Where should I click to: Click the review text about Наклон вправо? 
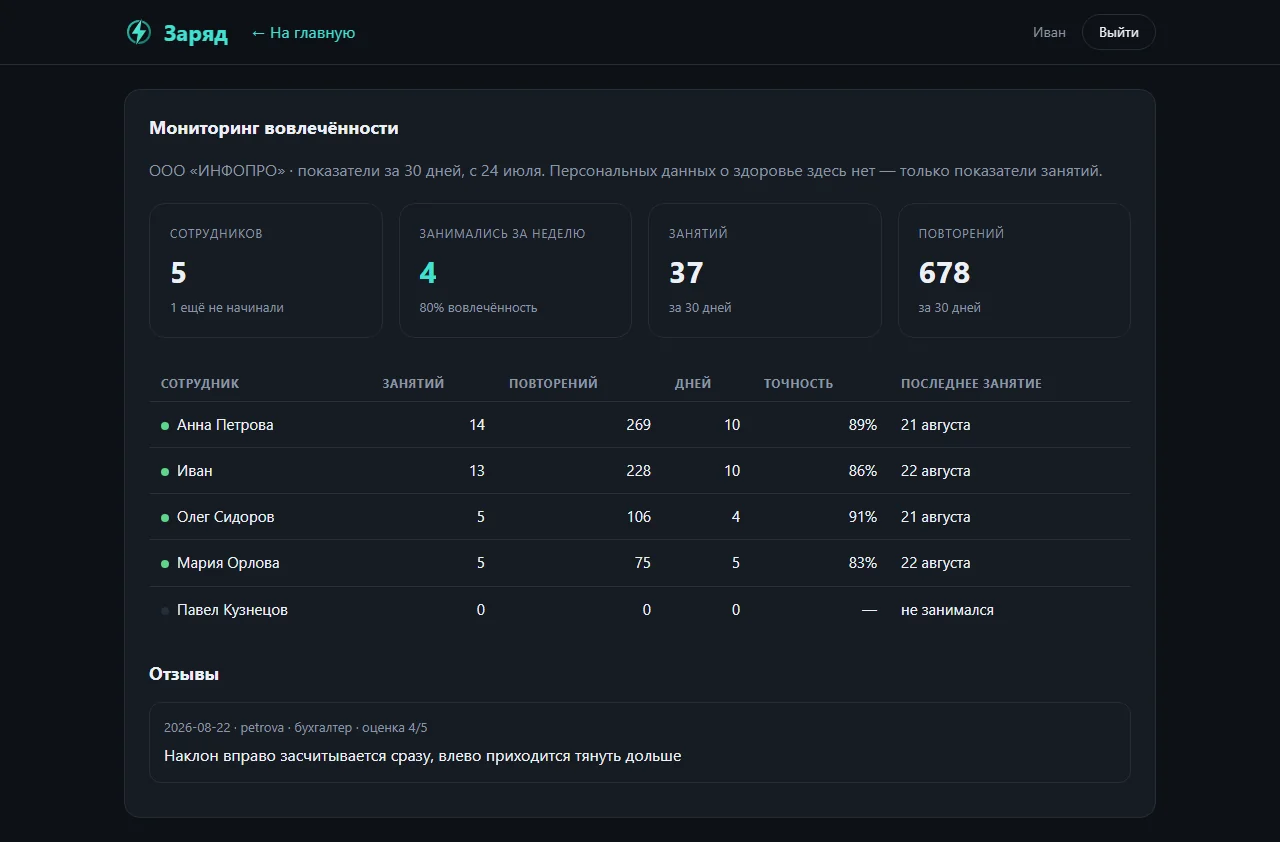(423, 756)
